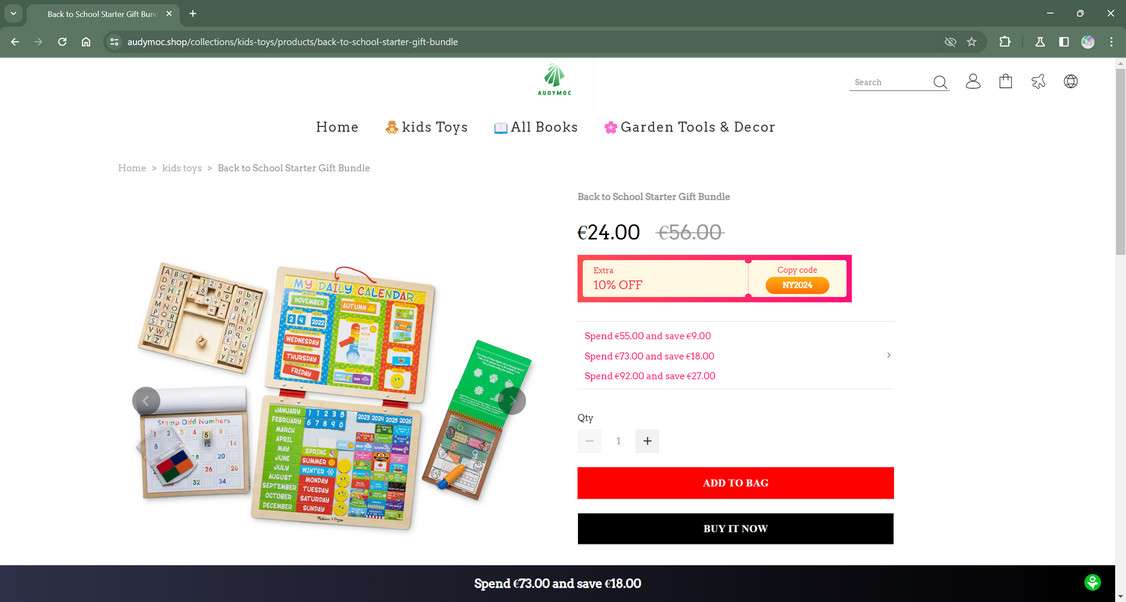Decrease quantity with minus button
This screenshot has height=602, width=1126.
[590, 441]
